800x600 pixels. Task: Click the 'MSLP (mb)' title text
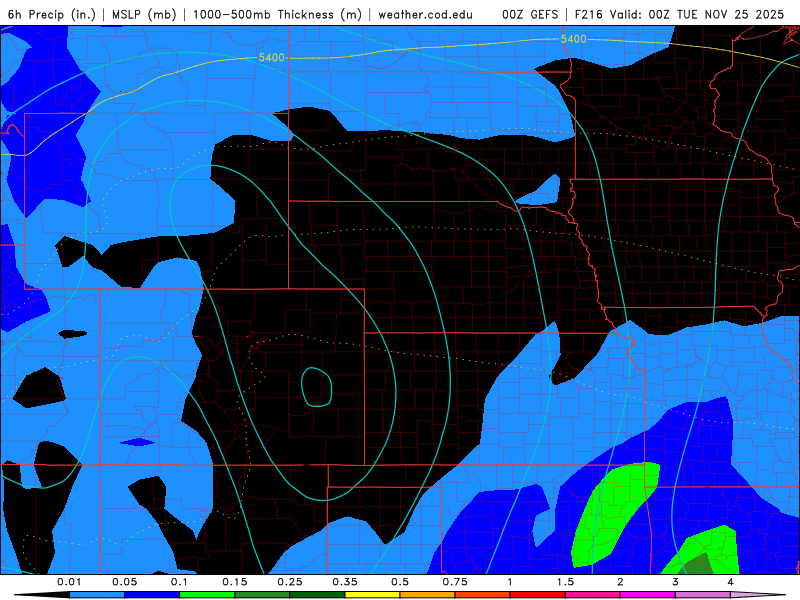pos(144,14)
